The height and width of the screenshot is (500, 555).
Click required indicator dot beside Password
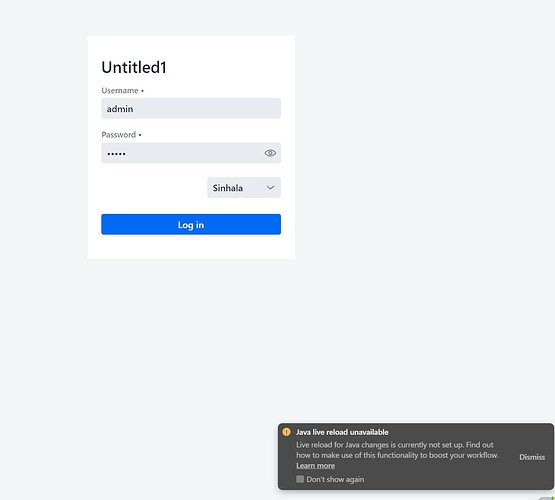click(140, 135)
